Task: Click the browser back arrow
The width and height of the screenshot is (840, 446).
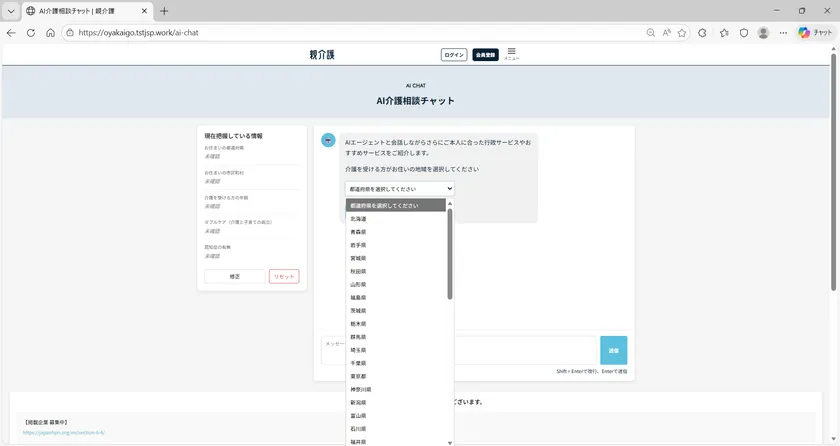Action: coord(11,32)
